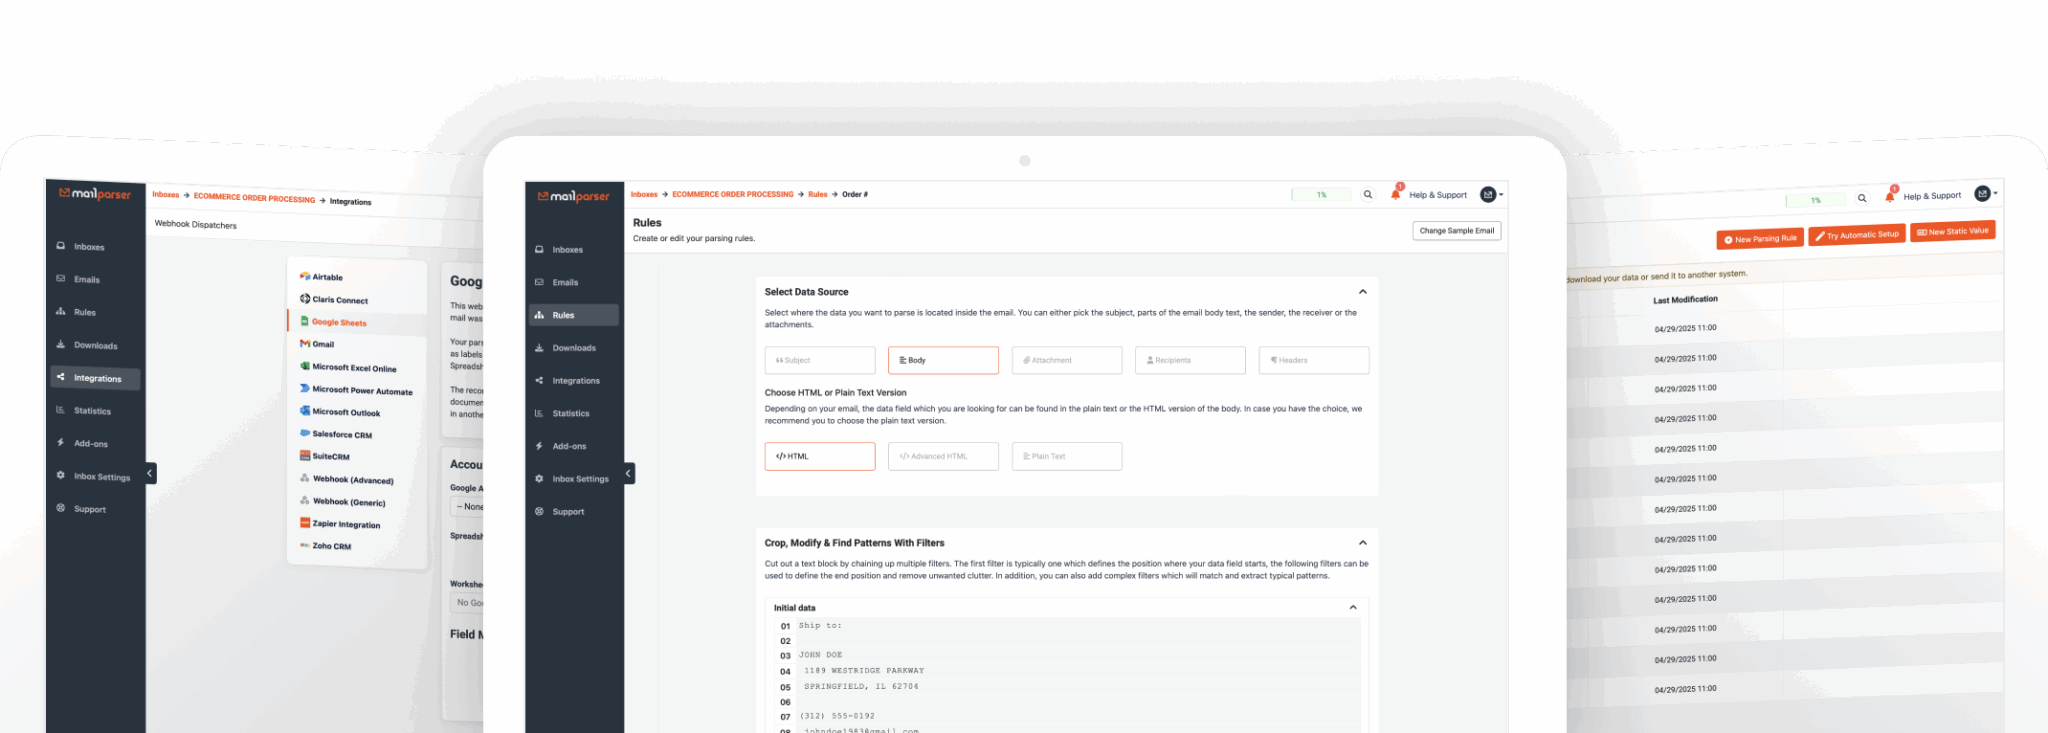The height and width of the screenshot is (733, 2048).
Task: Click Change Sample Email button
Action: point(1457,231)
